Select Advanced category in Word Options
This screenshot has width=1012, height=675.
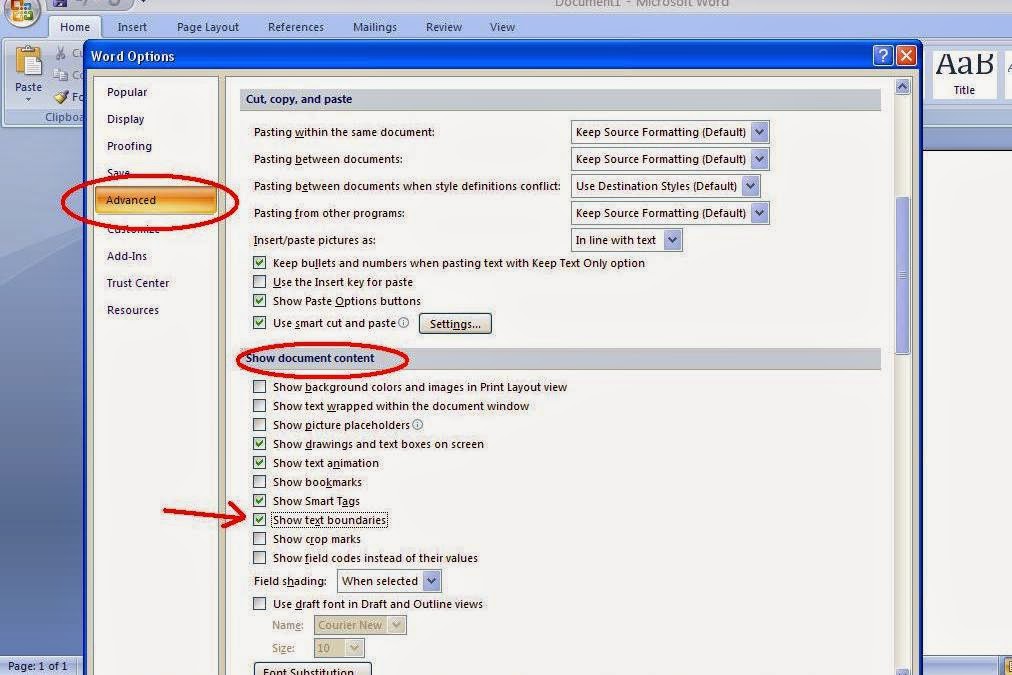tap(155, 200)
